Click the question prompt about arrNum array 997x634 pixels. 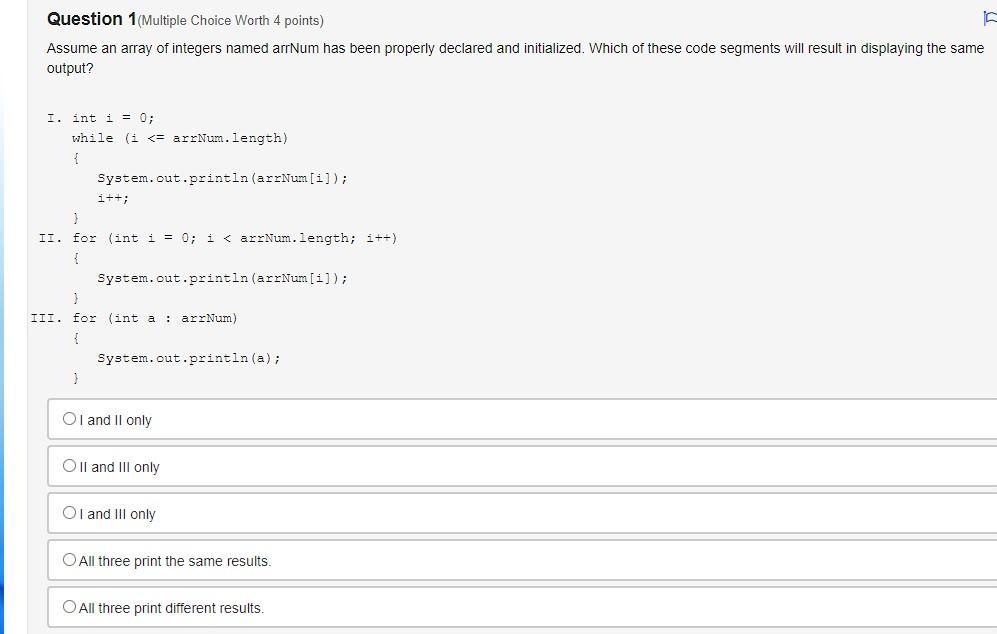click(500, 56)
